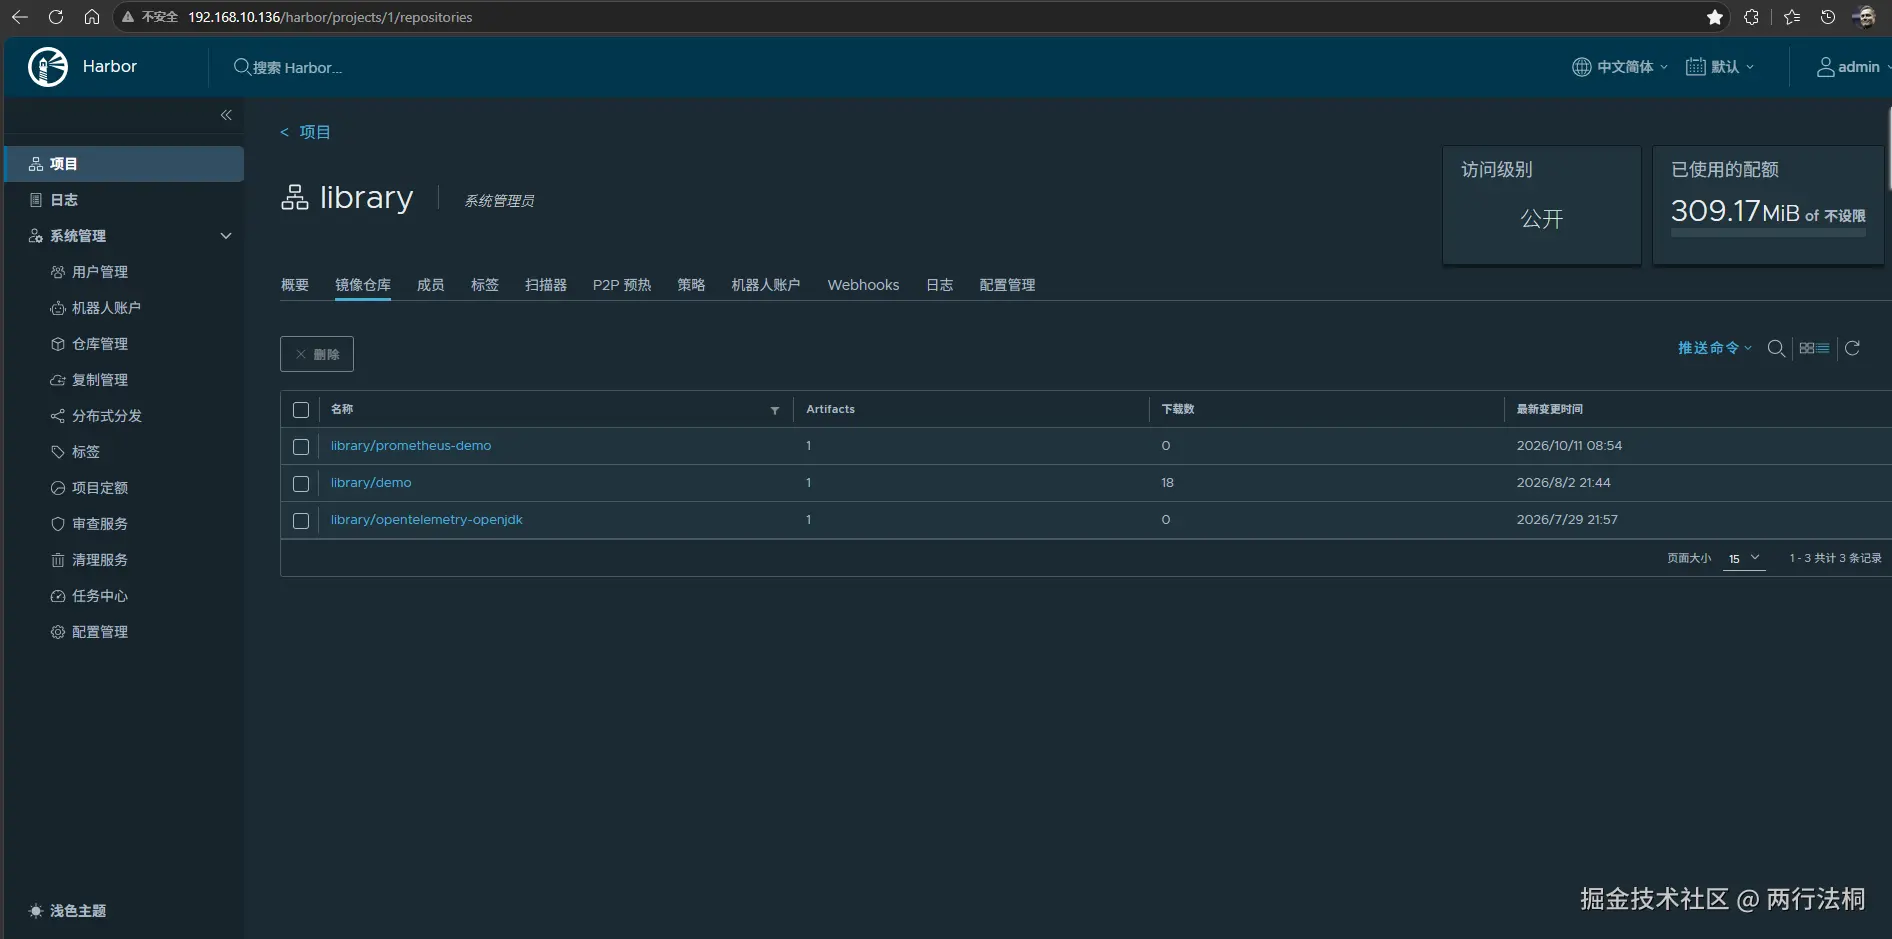Viewport: 1892px width, 939px height.
Task: Click the browser address bar URL
Action: click(330, 17)
